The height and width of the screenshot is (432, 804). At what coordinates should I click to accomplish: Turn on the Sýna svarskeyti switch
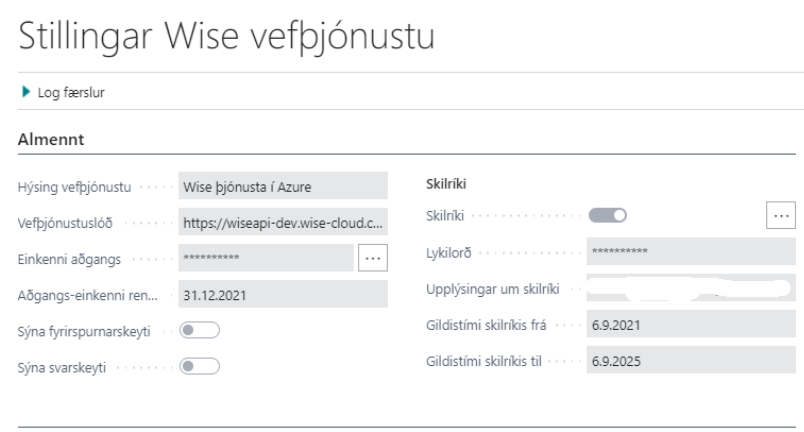point(199,367)
